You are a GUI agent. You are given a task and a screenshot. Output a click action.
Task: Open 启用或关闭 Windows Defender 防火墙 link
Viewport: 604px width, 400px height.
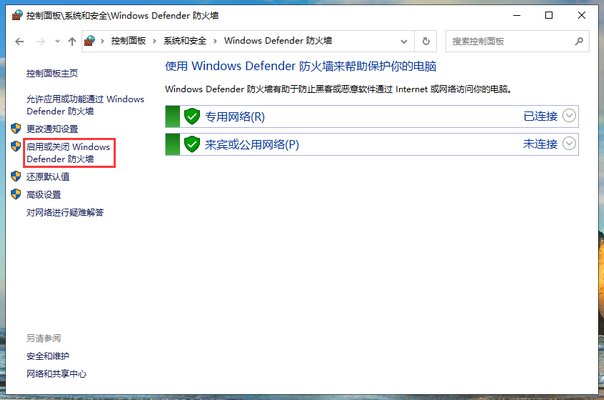[x=68, y=153]
